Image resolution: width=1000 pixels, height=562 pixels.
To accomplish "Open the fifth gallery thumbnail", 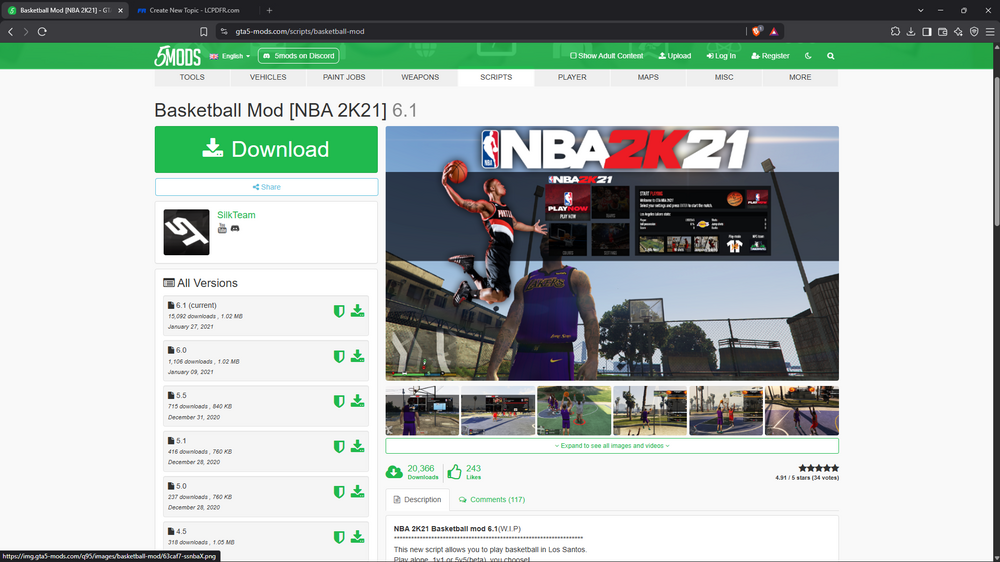I will (726, 411).
